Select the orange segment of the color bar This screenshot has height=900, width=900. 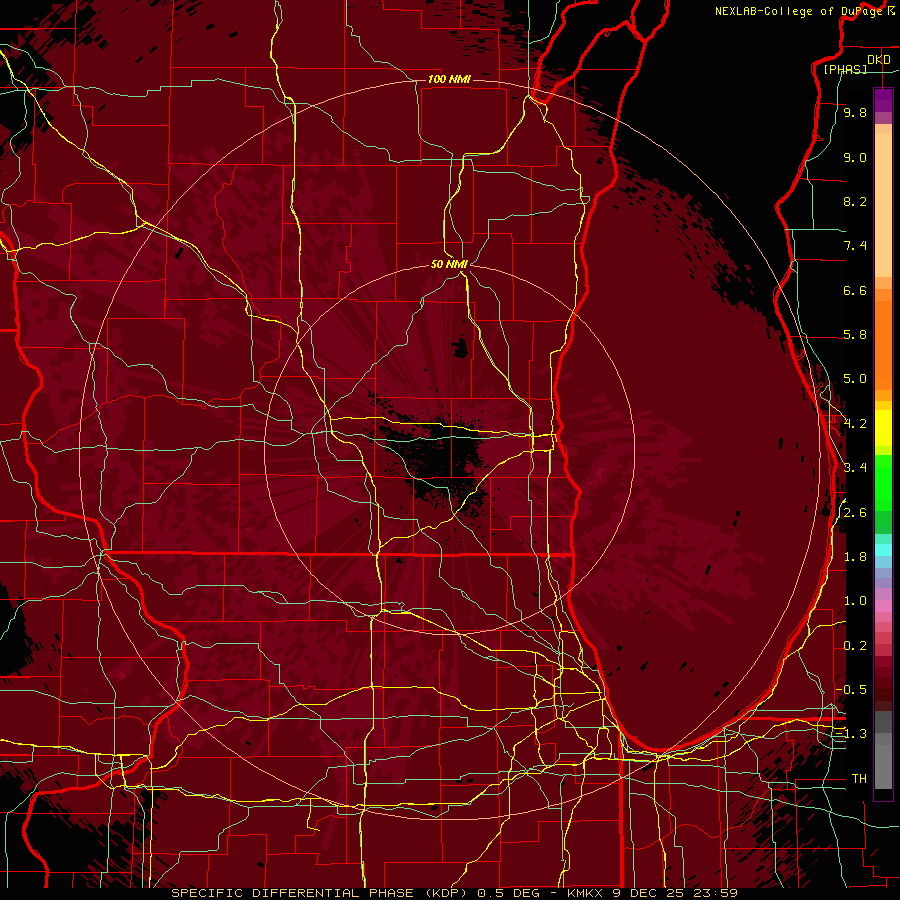pos(883,346)
